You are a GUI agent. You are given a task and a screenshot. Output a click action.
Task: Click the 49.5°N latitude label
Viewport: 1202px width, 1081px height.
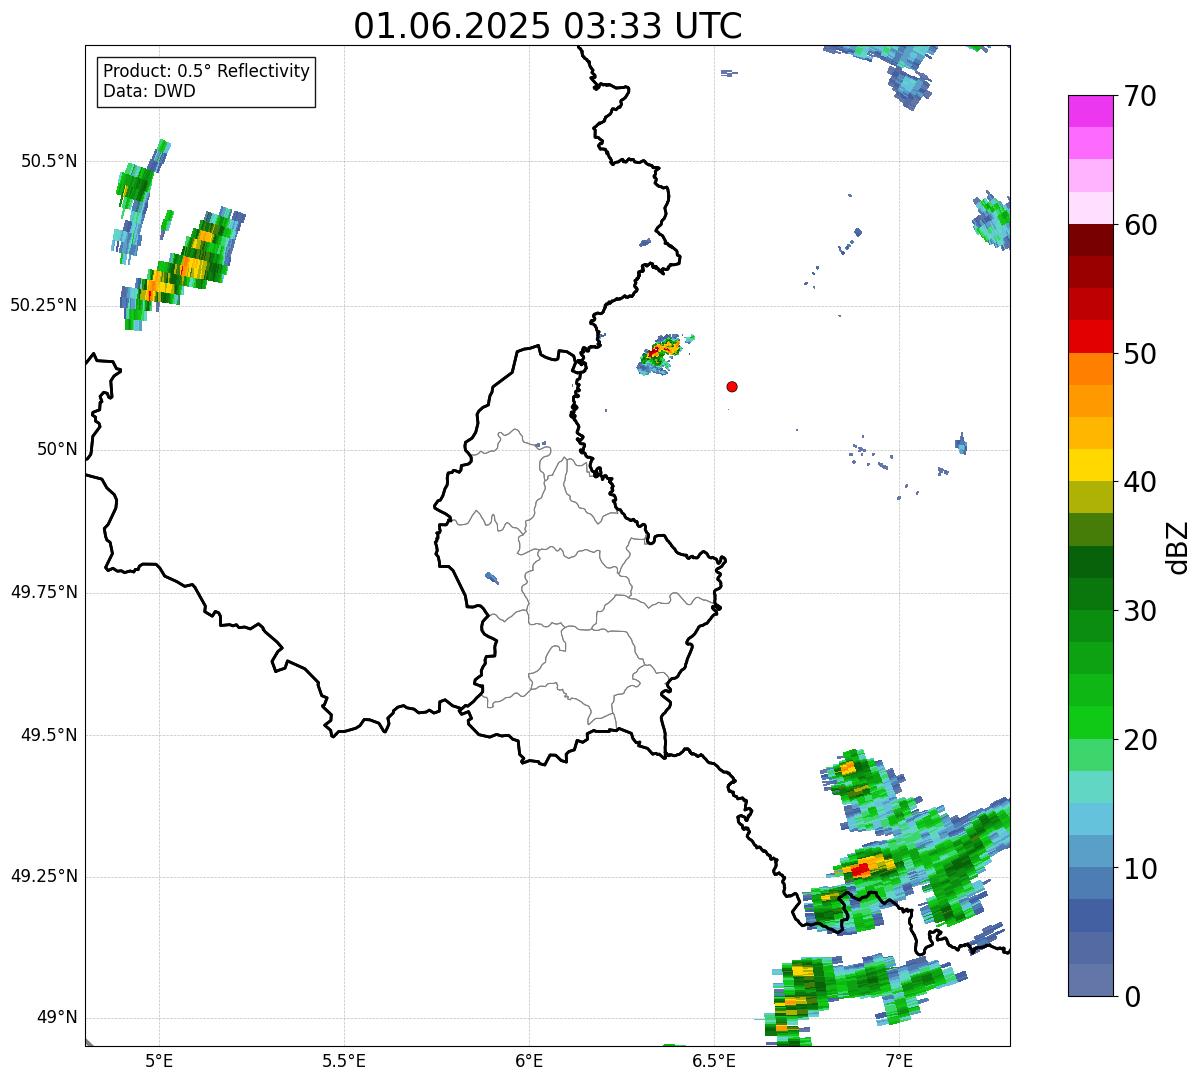click(x=49, y=735)
